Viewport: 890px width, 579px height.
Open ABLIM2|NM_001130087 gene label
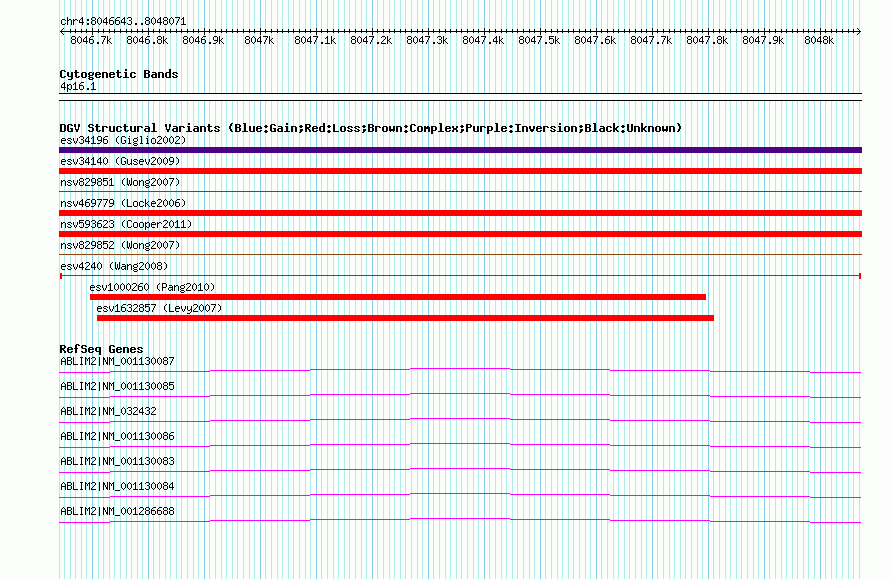tap(117, 361)
